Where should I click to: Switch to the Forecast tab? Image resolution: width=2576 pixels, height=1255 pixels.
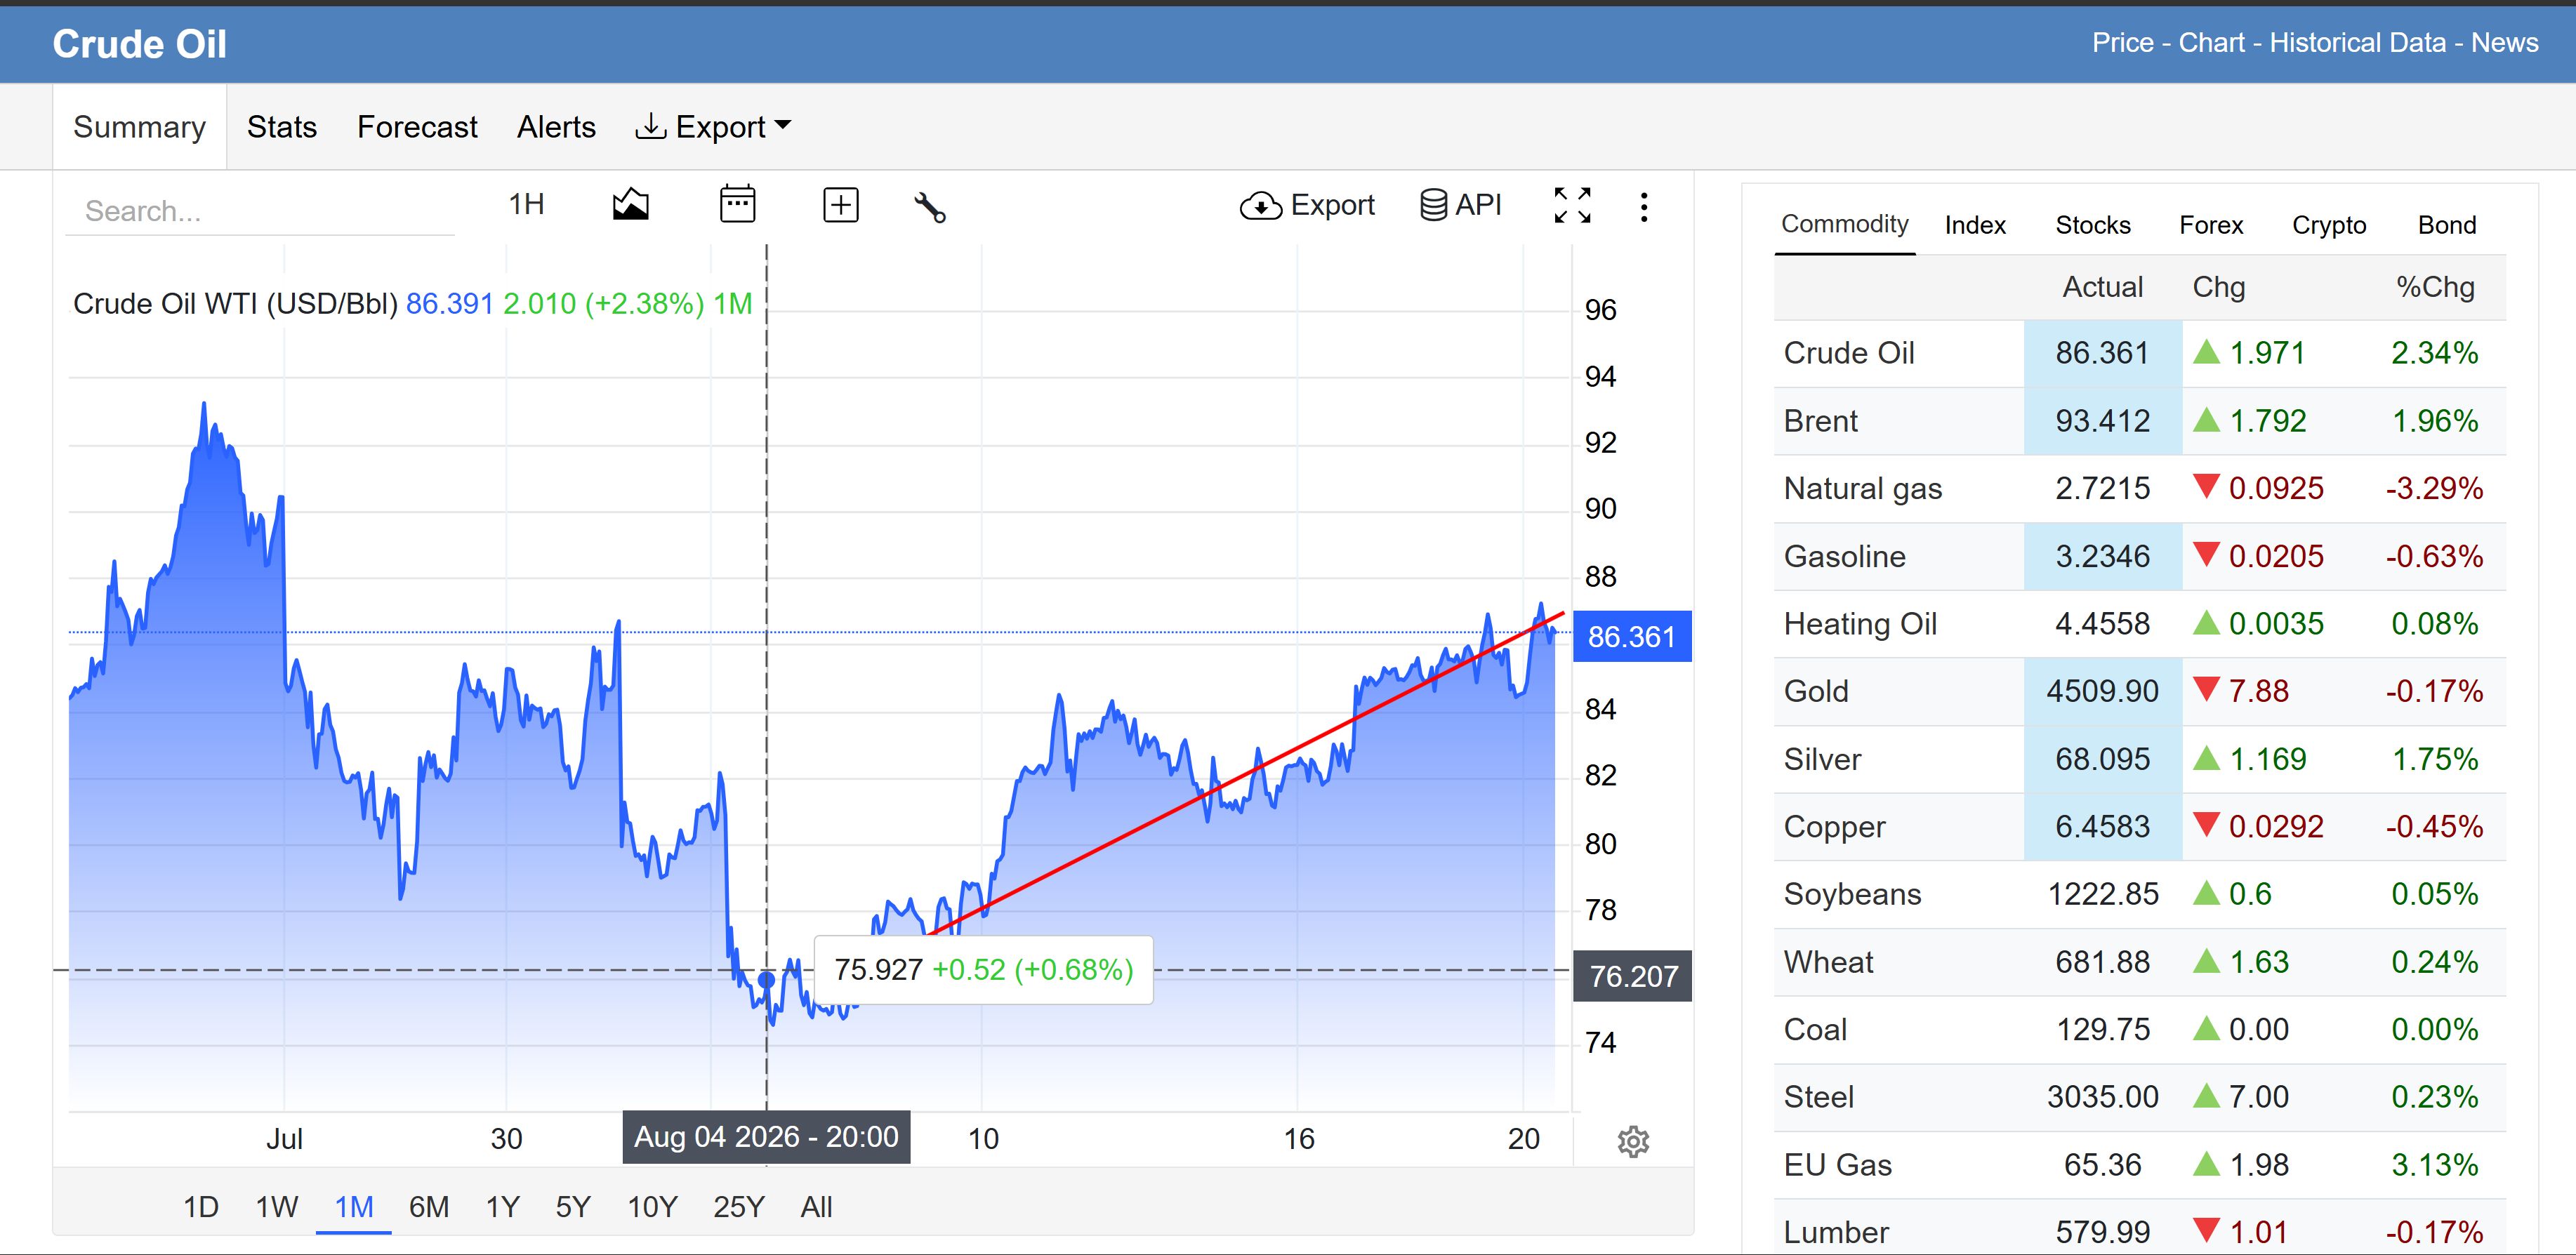click(x=417, y=127)
